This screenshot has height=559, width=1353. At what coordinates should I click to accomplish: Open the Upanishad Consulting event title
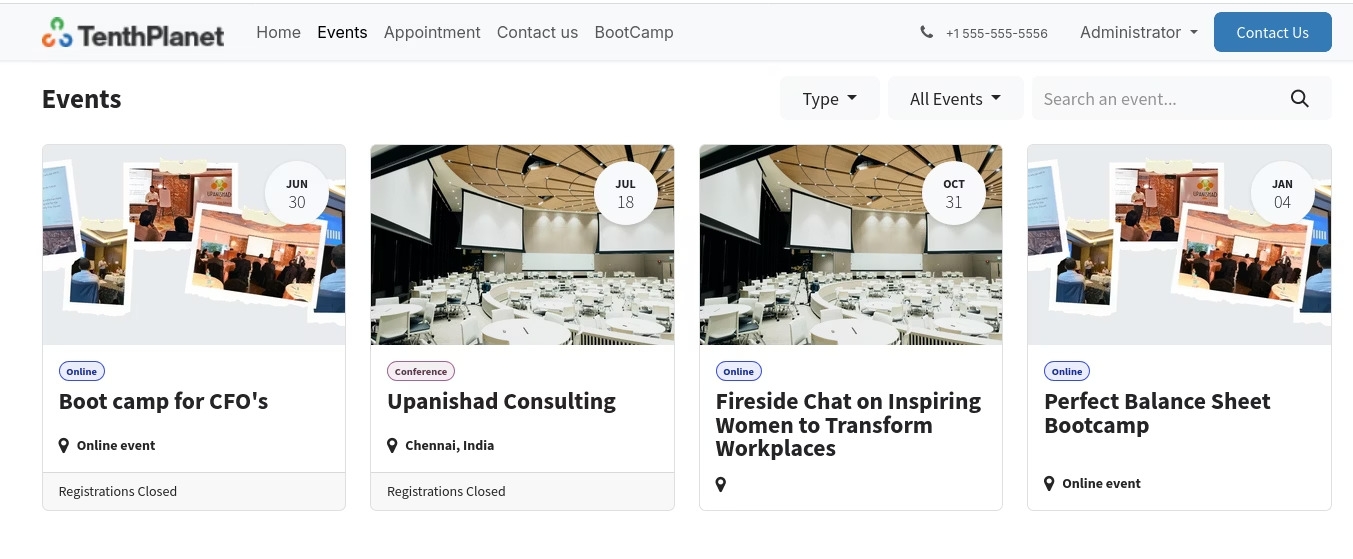coord(501,401)
